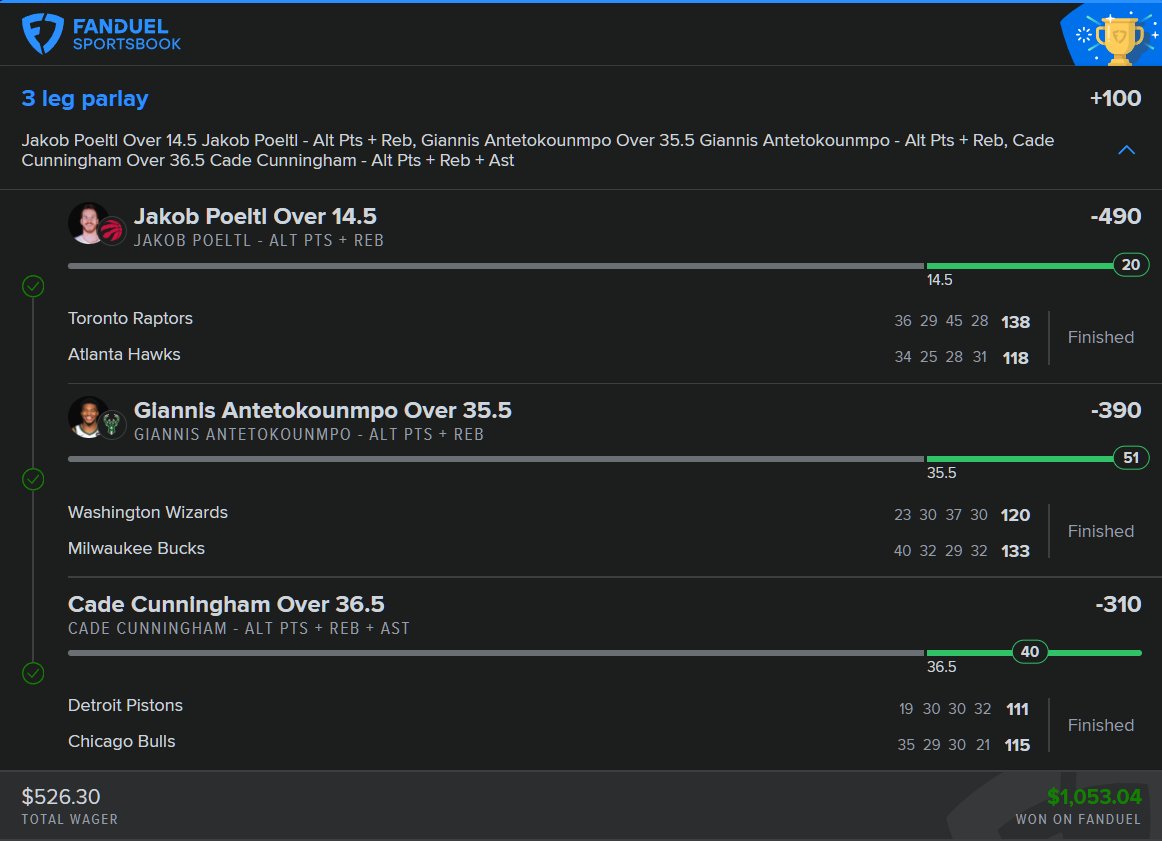Click the Chicago Bulls team name
Image resolution: width=1162 pixels, height=841 pixels.
122,742
